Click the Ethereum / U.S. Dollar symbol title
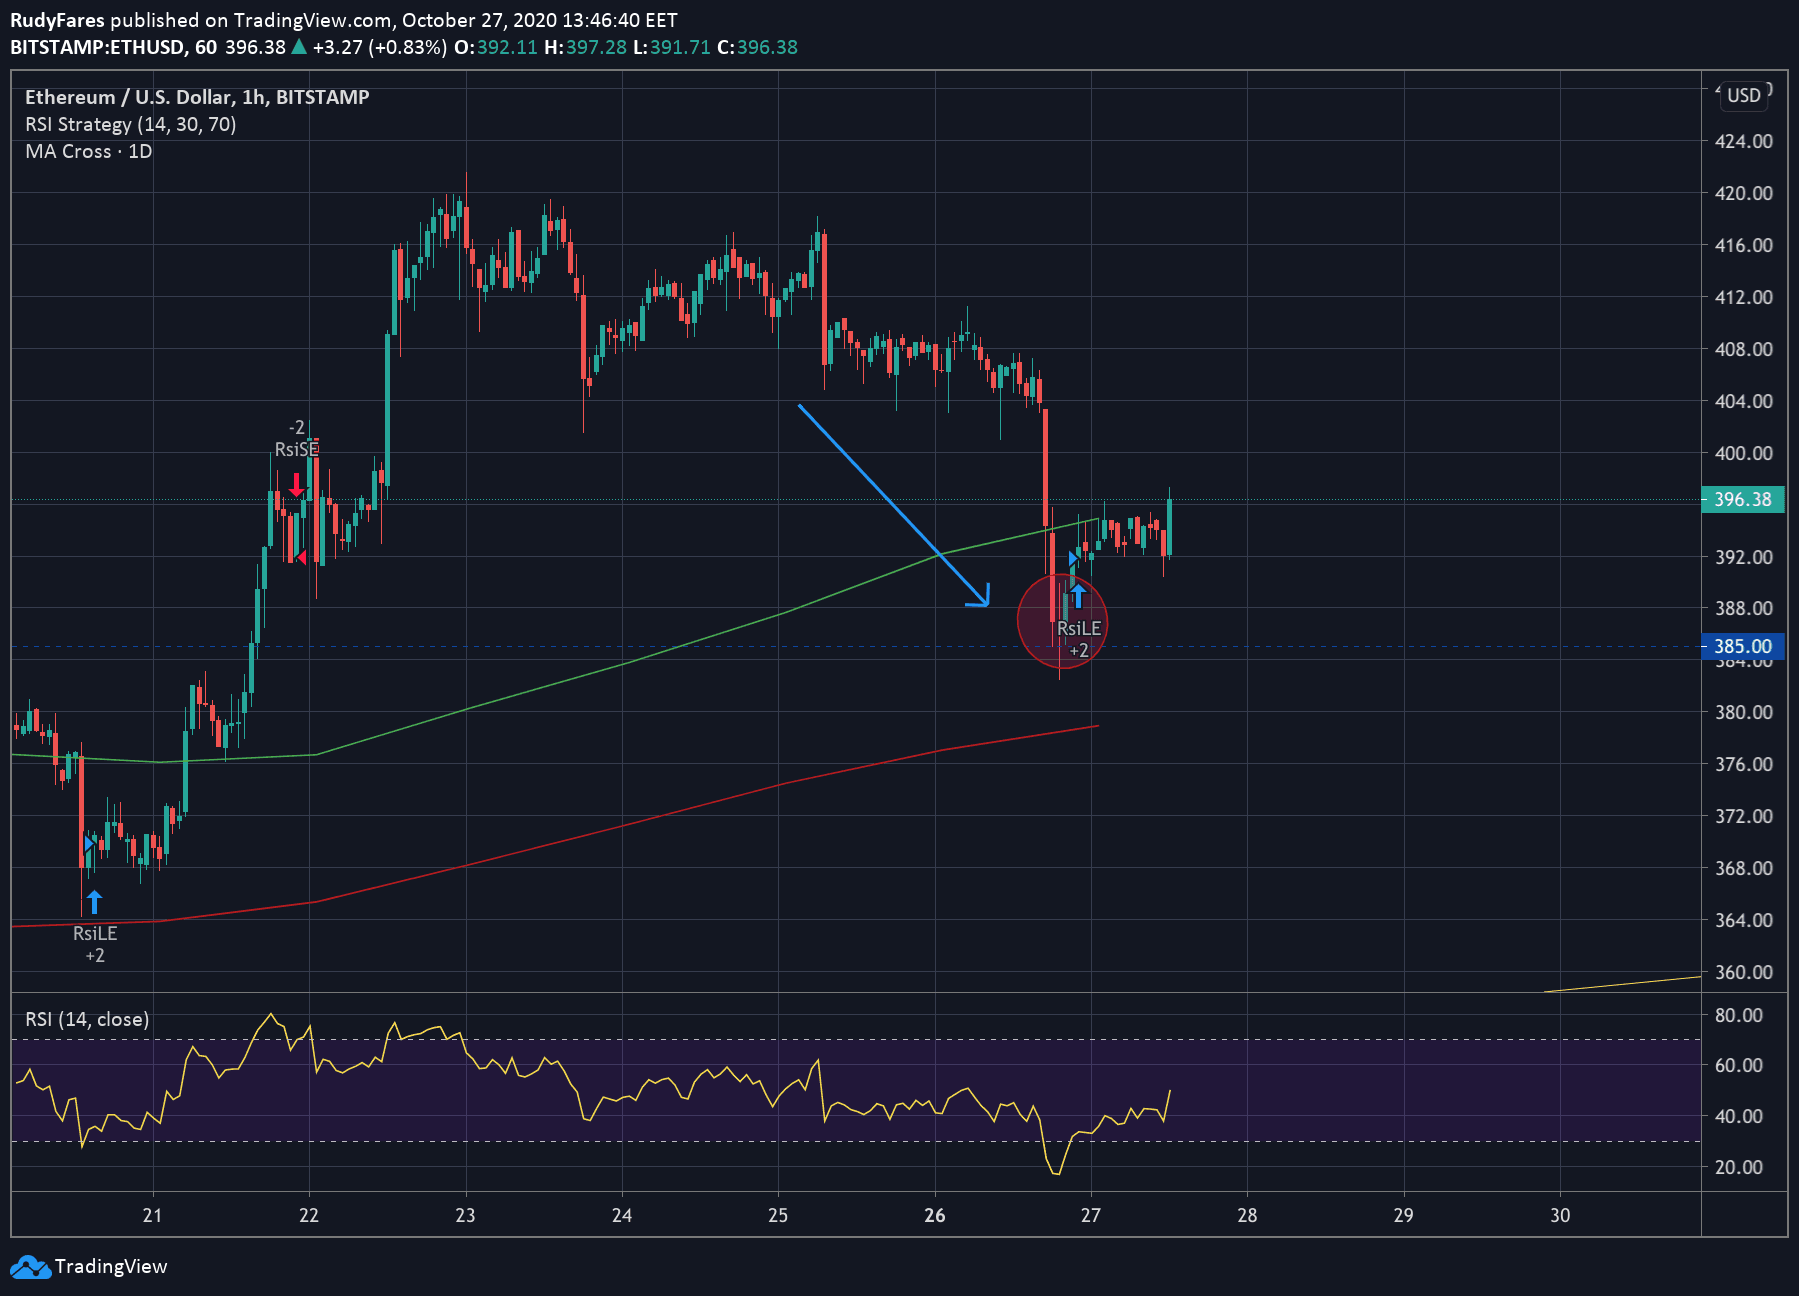Image resolution: width=1799 pixels, height=1296 pixels. [x=197, y=97]
